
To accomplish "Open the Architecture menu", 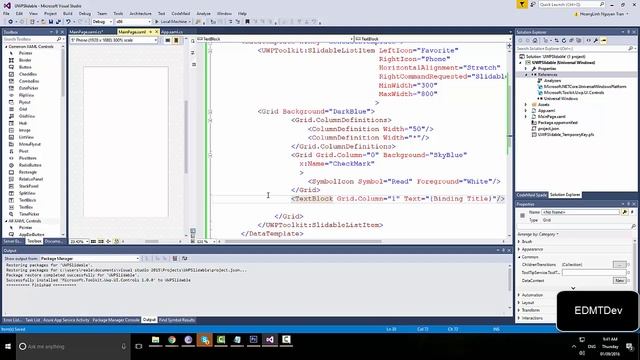I will [x=140, y=13].
